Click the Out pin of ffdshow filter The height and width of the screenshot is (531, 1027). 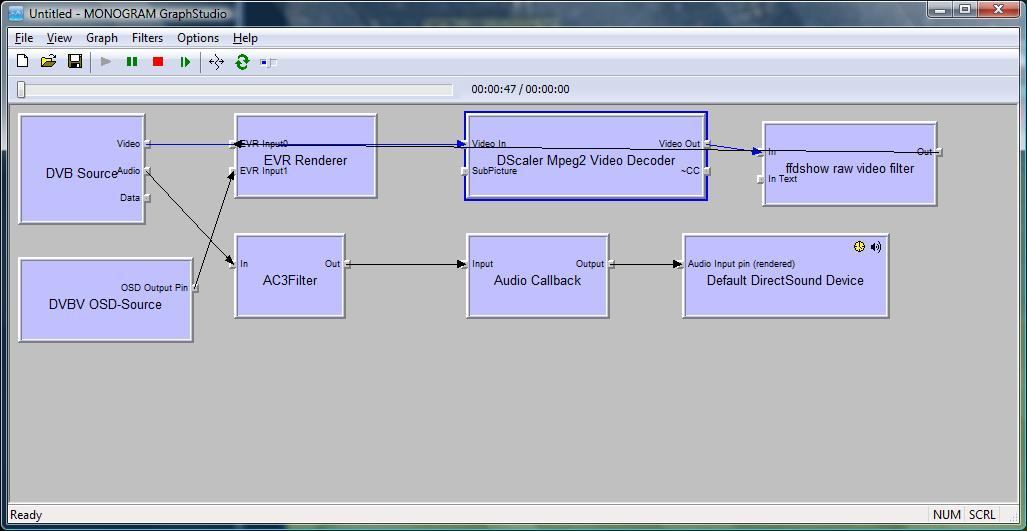click(939, 152)
